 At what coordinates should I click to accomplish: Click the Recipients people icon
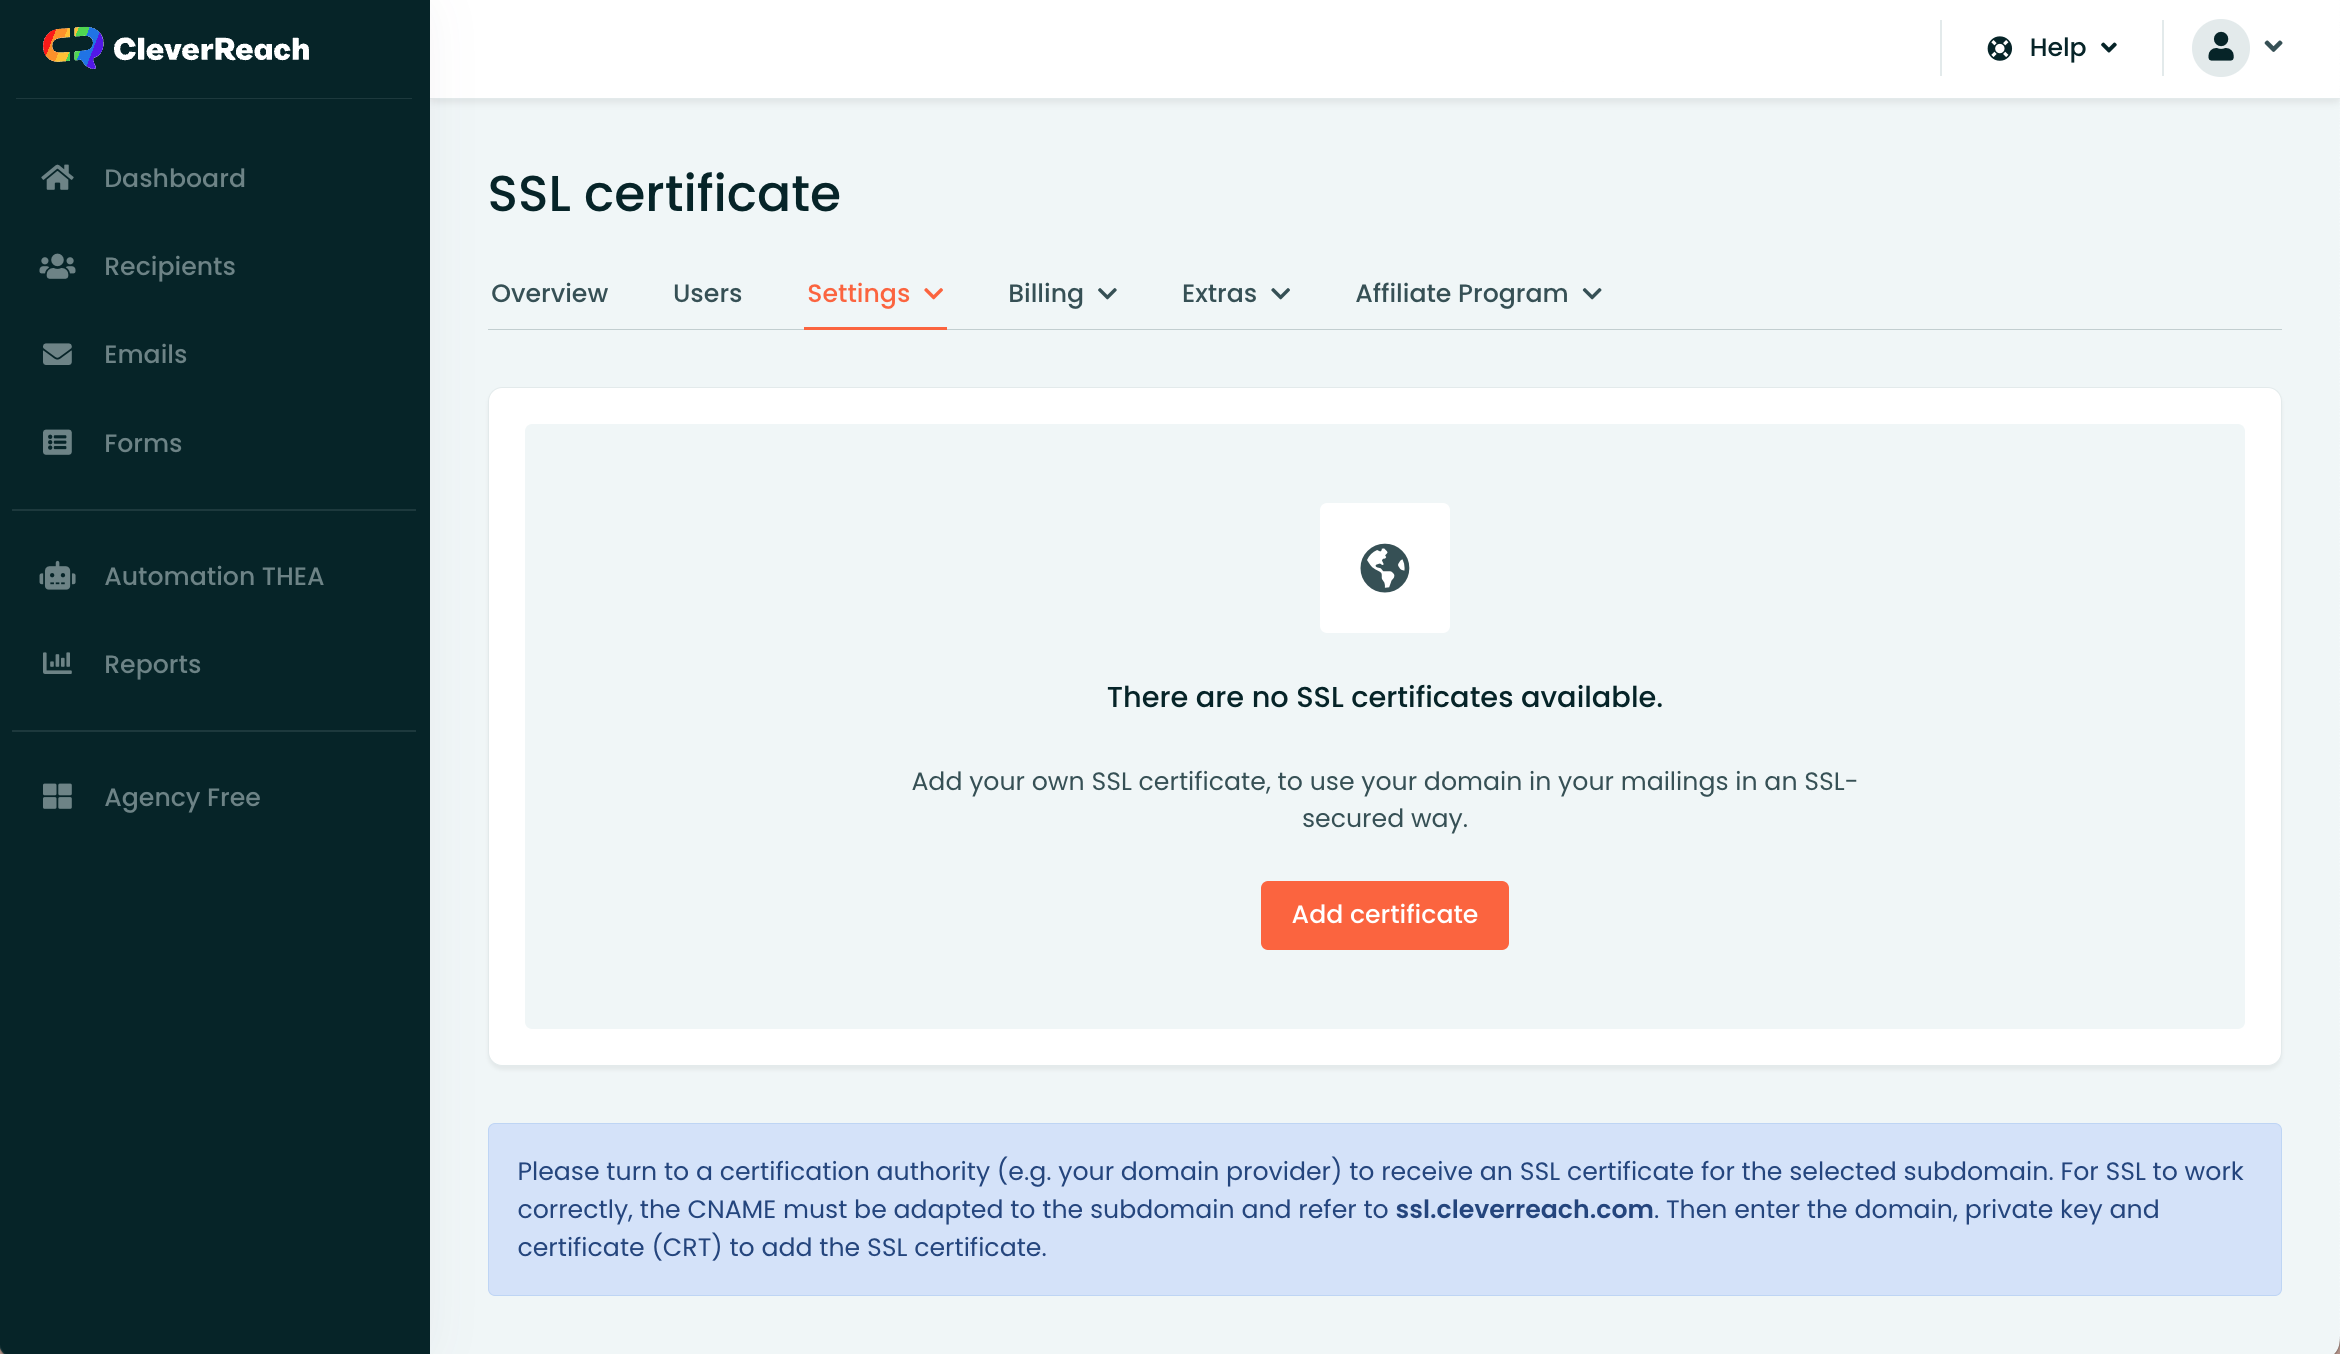(x=57, y=266)
